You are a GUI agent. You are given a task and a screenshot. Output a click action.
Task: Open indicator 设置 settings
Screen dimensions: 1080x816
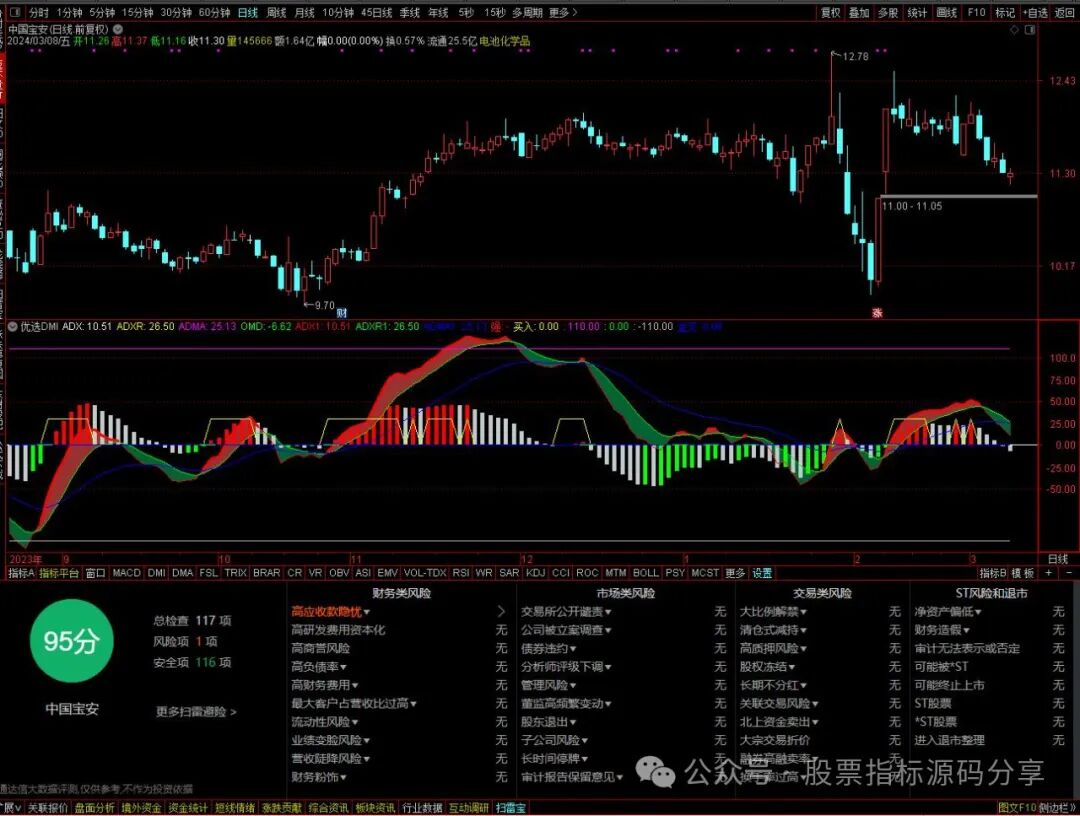pos(762,573)
